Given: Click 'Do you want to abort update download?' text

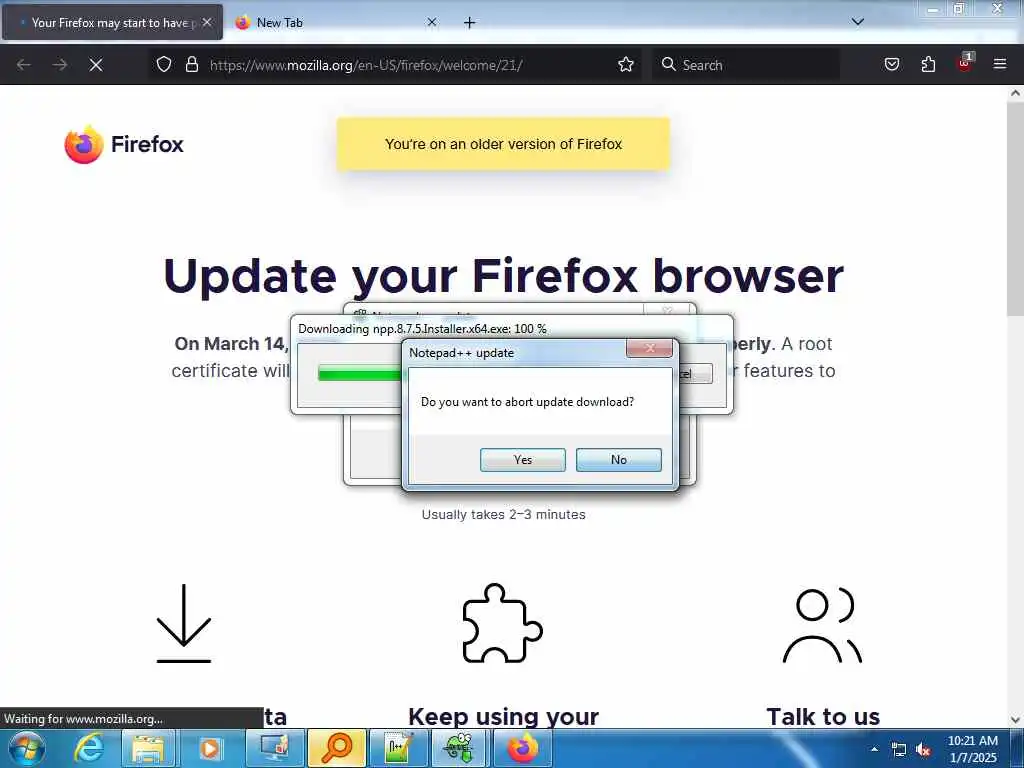Looking at the screenshot, I should point(527,402).
